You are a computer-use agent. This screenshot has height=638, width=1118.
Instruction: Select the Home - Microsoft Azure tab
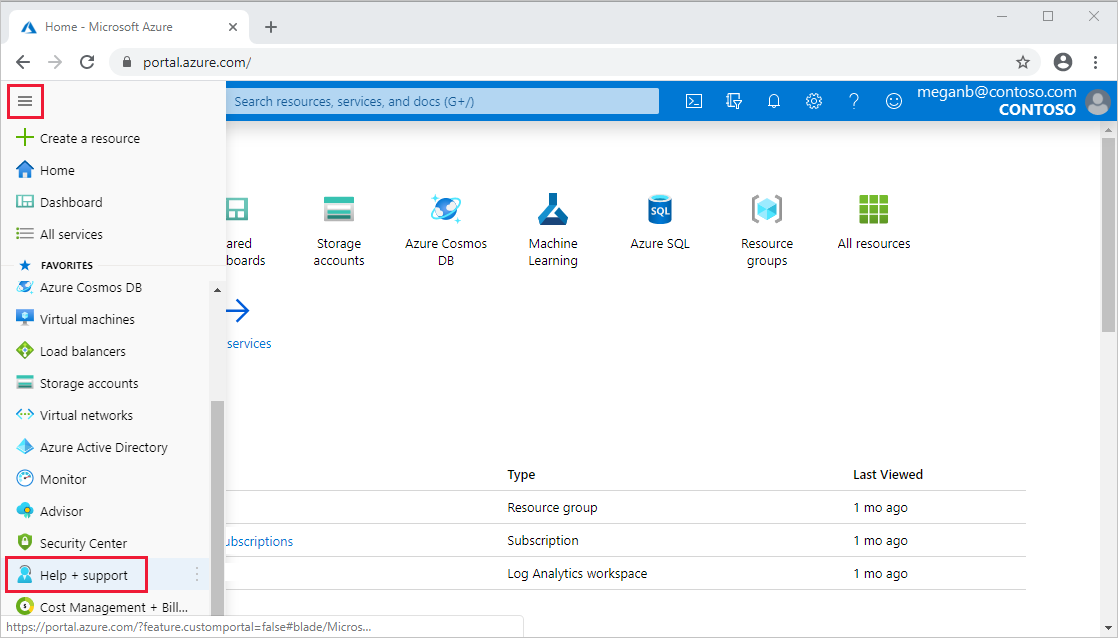[128, 27]
